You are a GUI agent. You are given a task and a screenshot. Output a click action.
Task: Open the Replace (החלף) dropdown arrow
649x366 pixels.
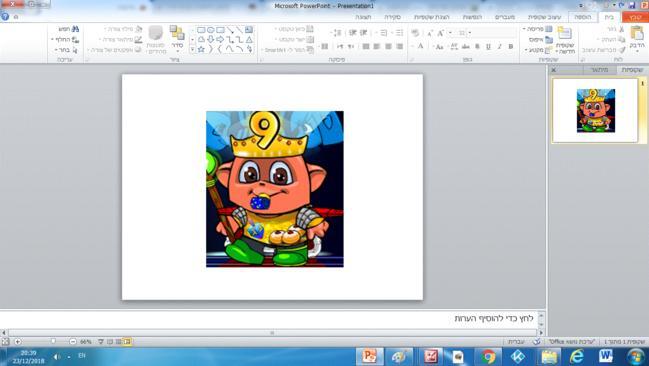[53, 40]
